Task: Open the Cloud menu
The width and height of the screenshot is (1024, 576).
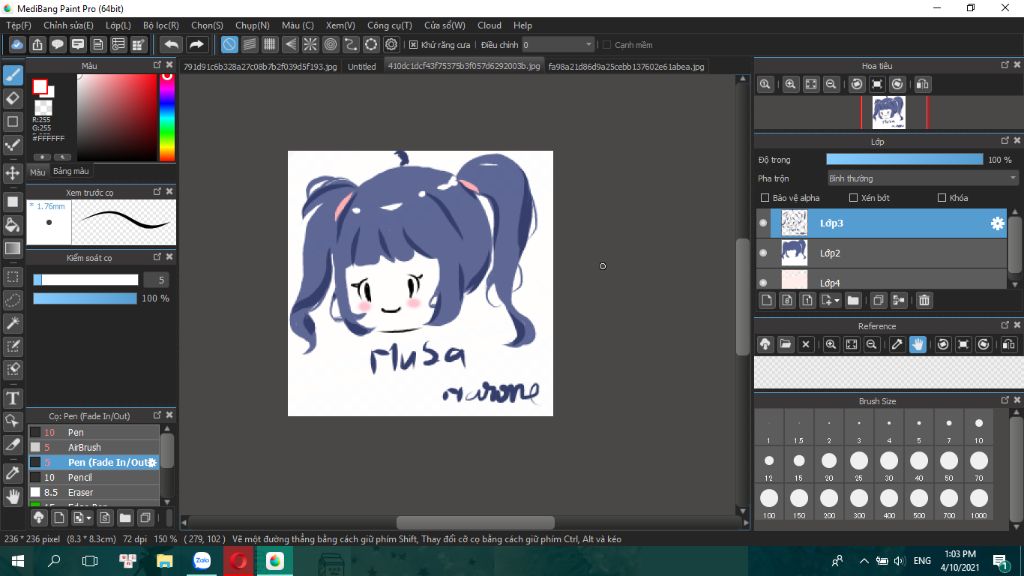Action: pyautogui.click(x=489, y=25)
